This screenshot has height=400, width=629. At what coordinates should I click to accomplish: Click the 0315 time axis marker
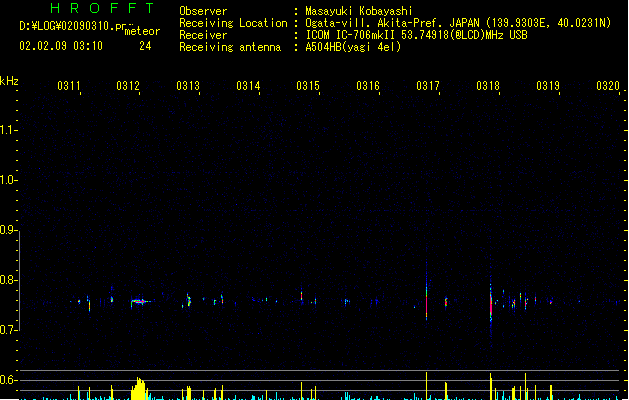308,86
